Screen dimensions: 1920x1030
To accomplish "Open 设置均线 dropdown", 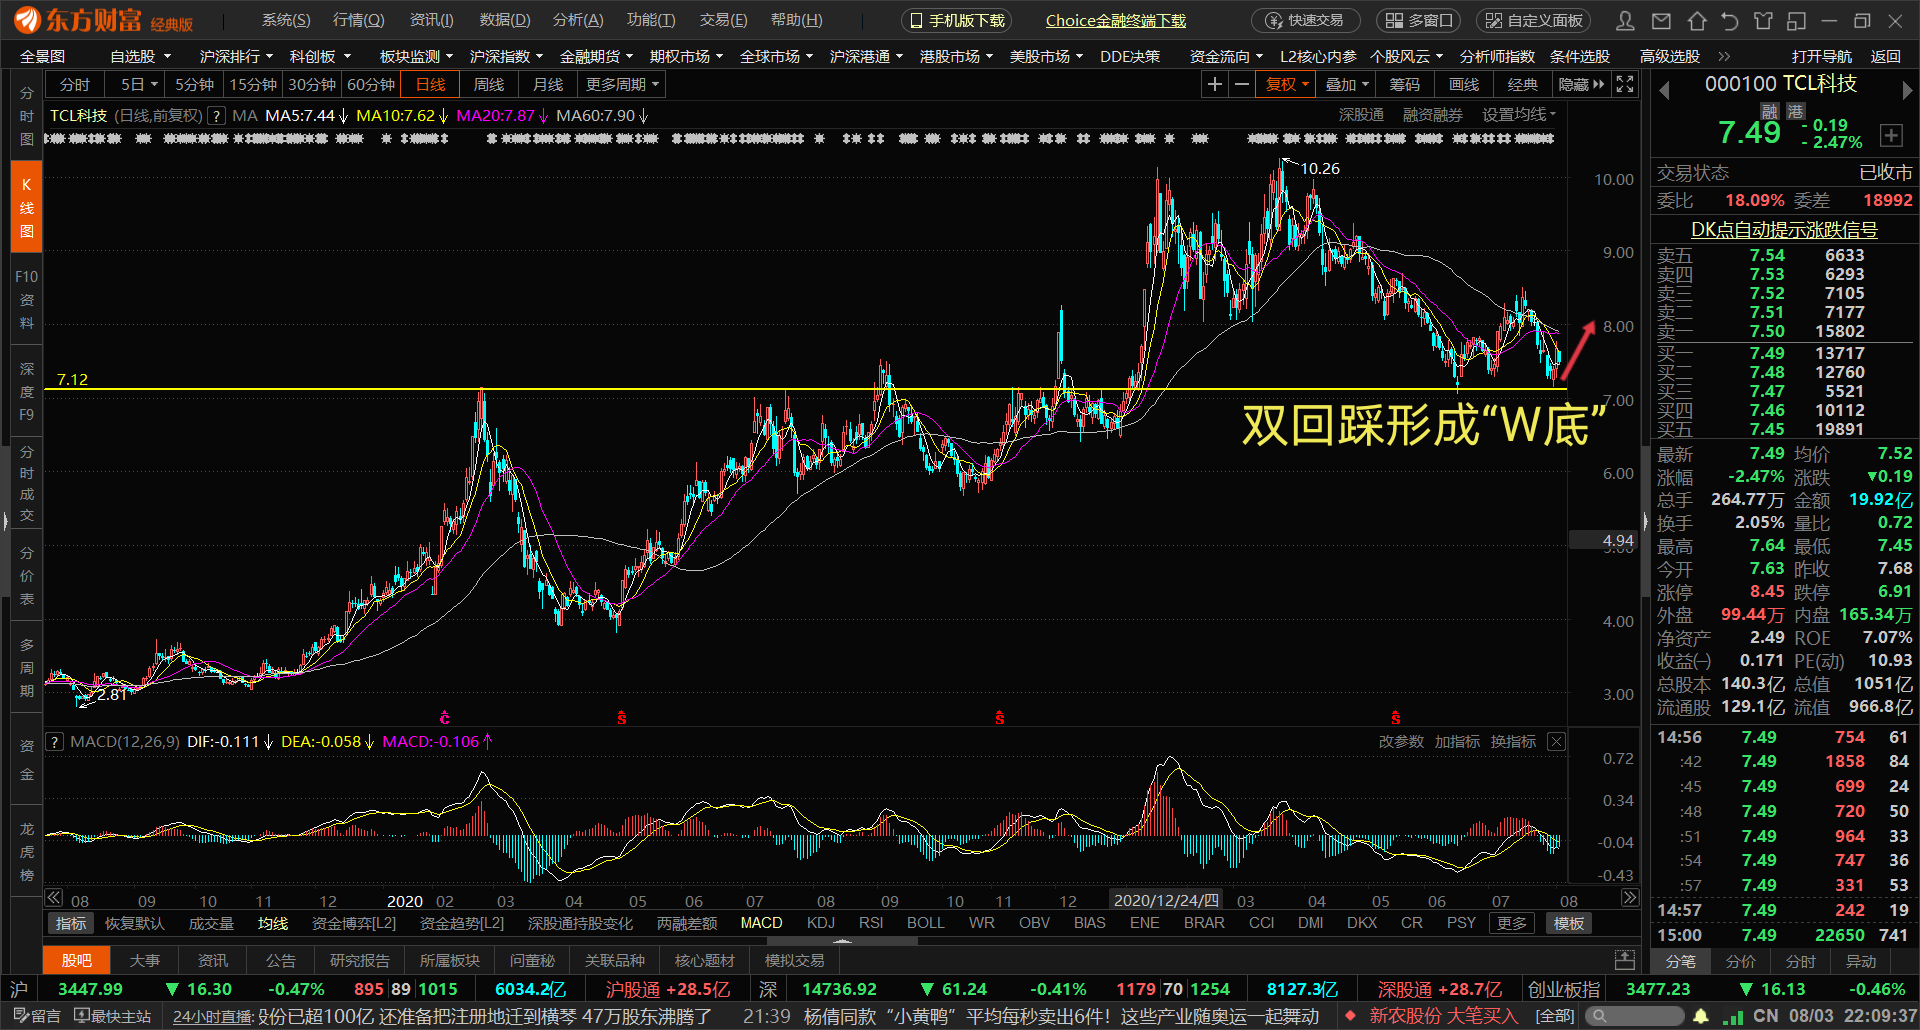I will [1519, 115].
